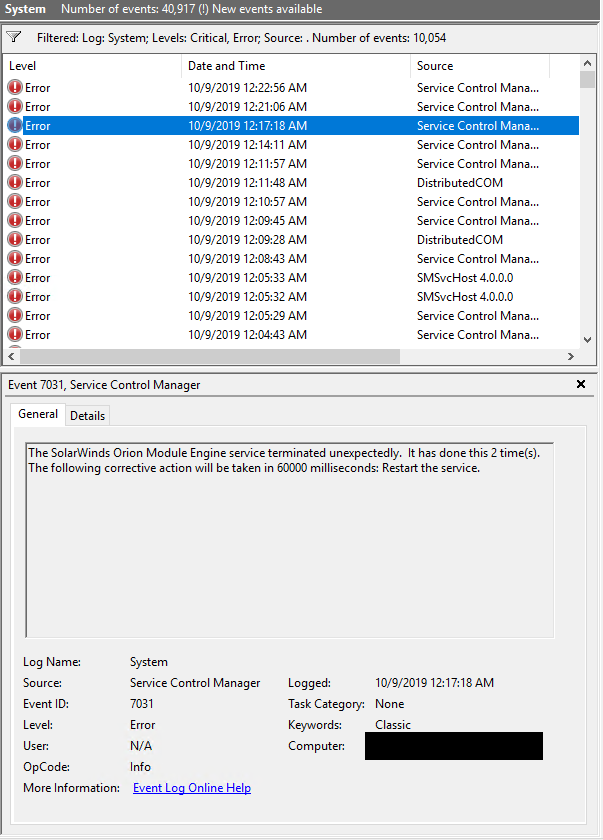603x840 pixels.
Task: Select the 10/9/2019 12:05:29 AM date cell
Action: [247, 316]
